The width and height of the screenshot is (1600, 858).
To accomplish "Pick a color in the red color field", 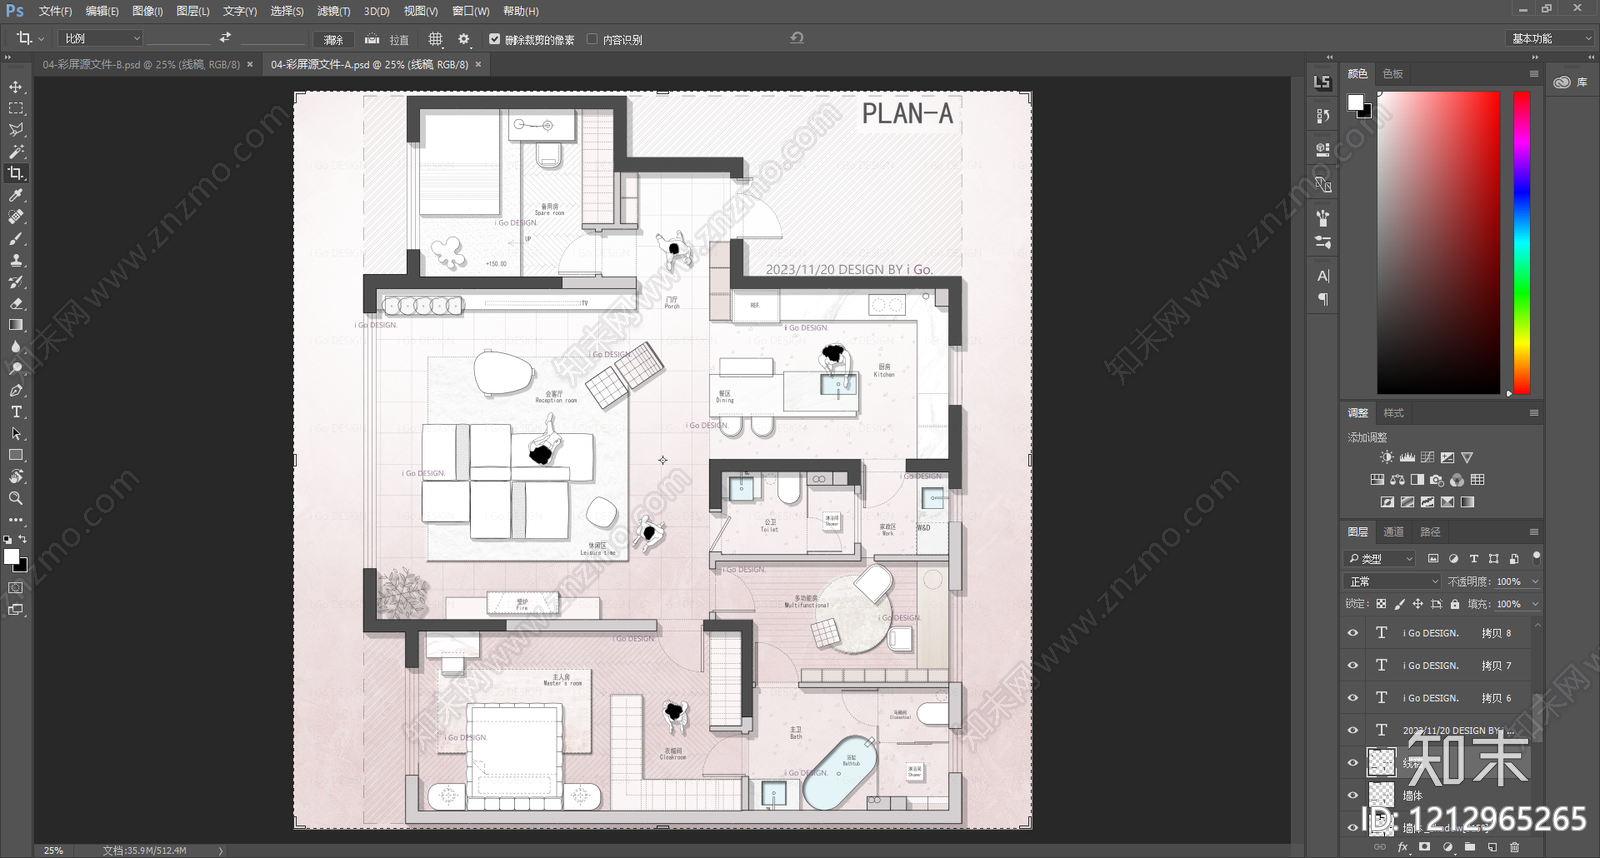I will [x=1439, y=243].
